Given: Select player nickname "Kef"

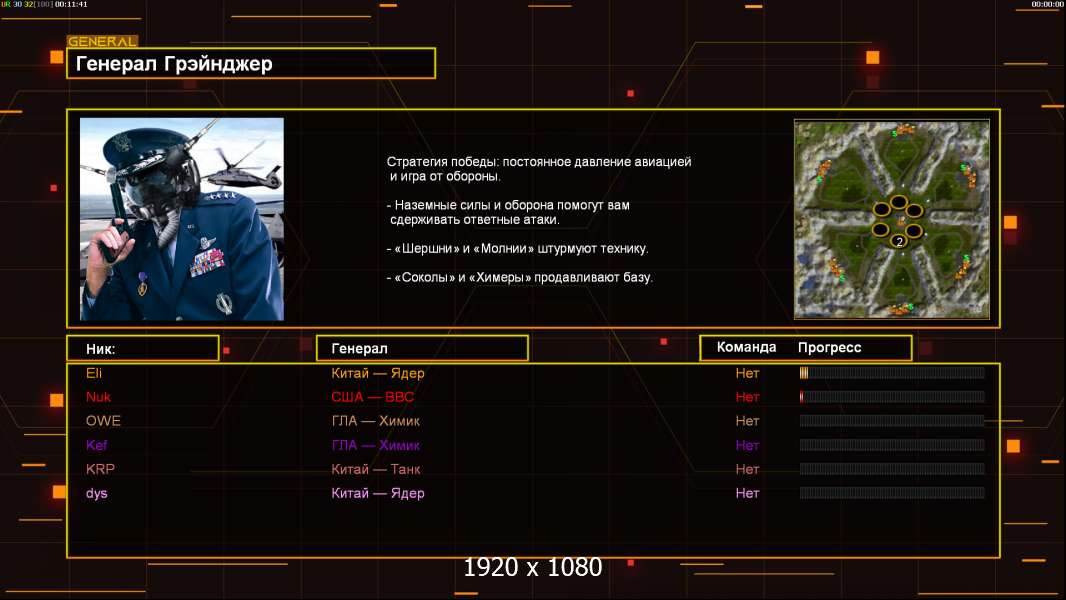Looking at the screenshot, I should [x=96, y=445].
